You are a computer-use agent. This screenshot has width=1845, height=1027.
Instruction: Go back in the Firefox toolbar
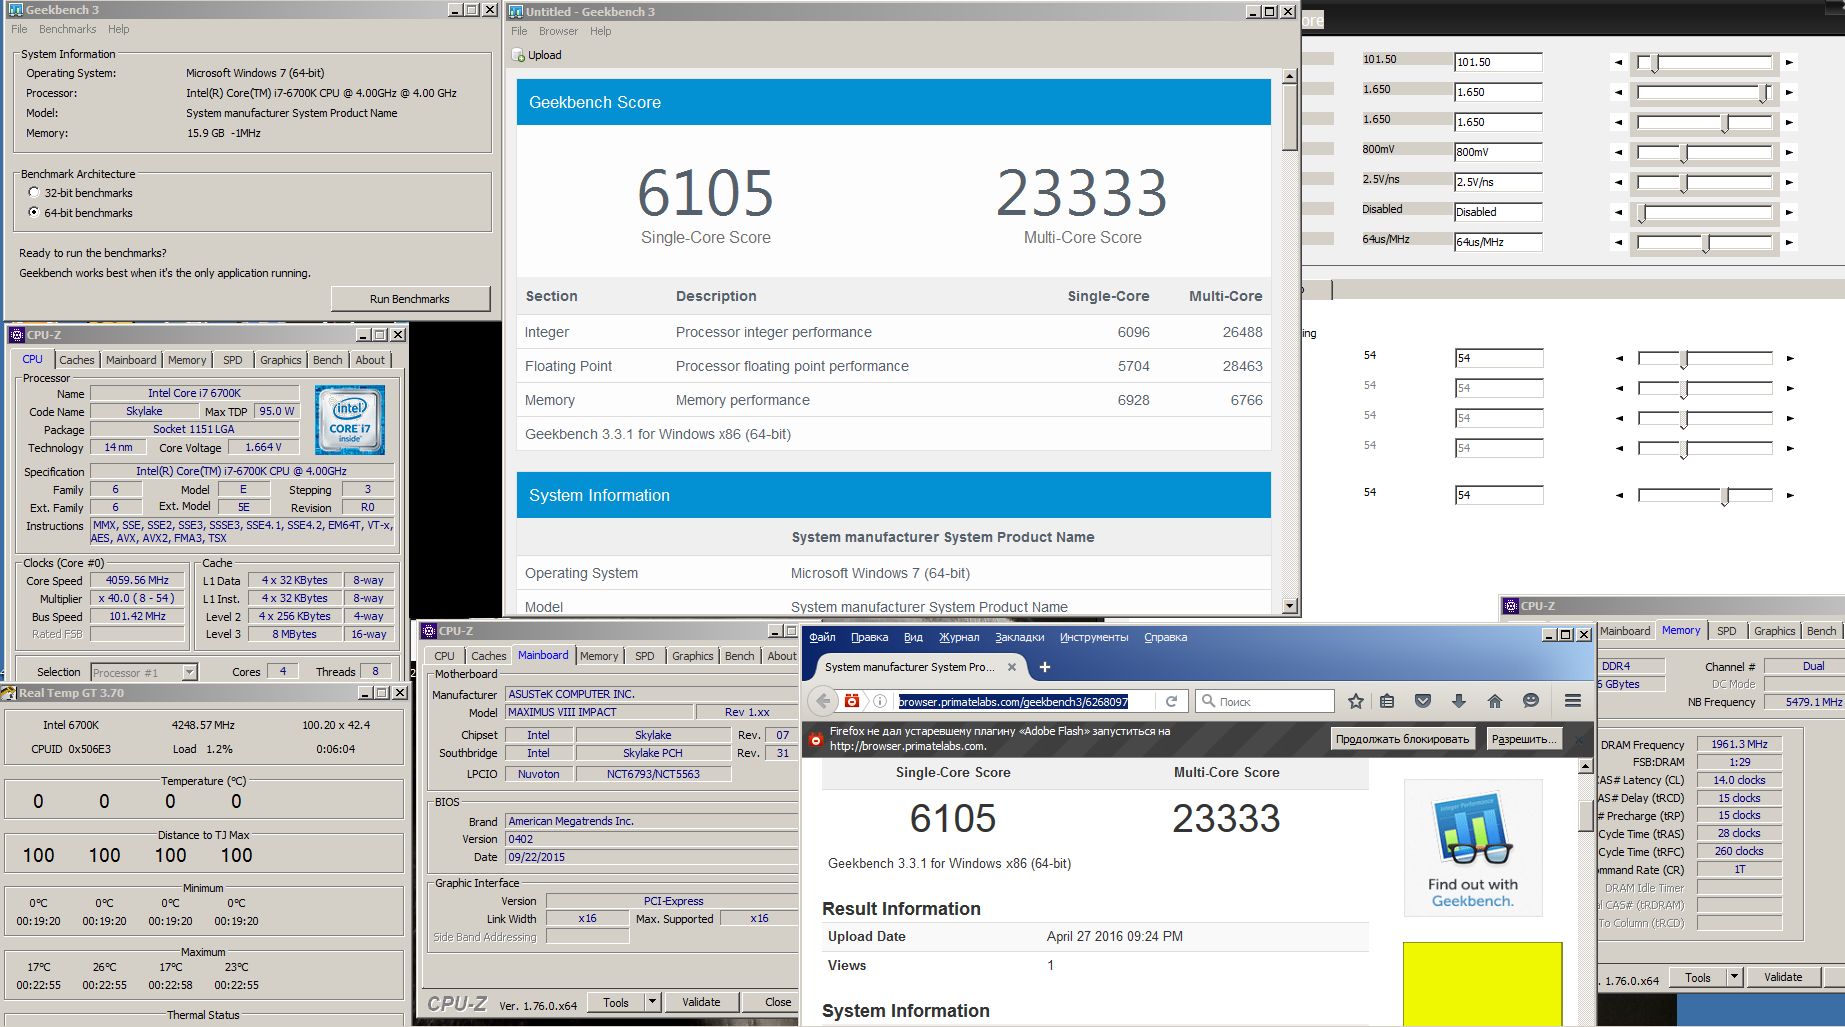(x=823, y=701)
